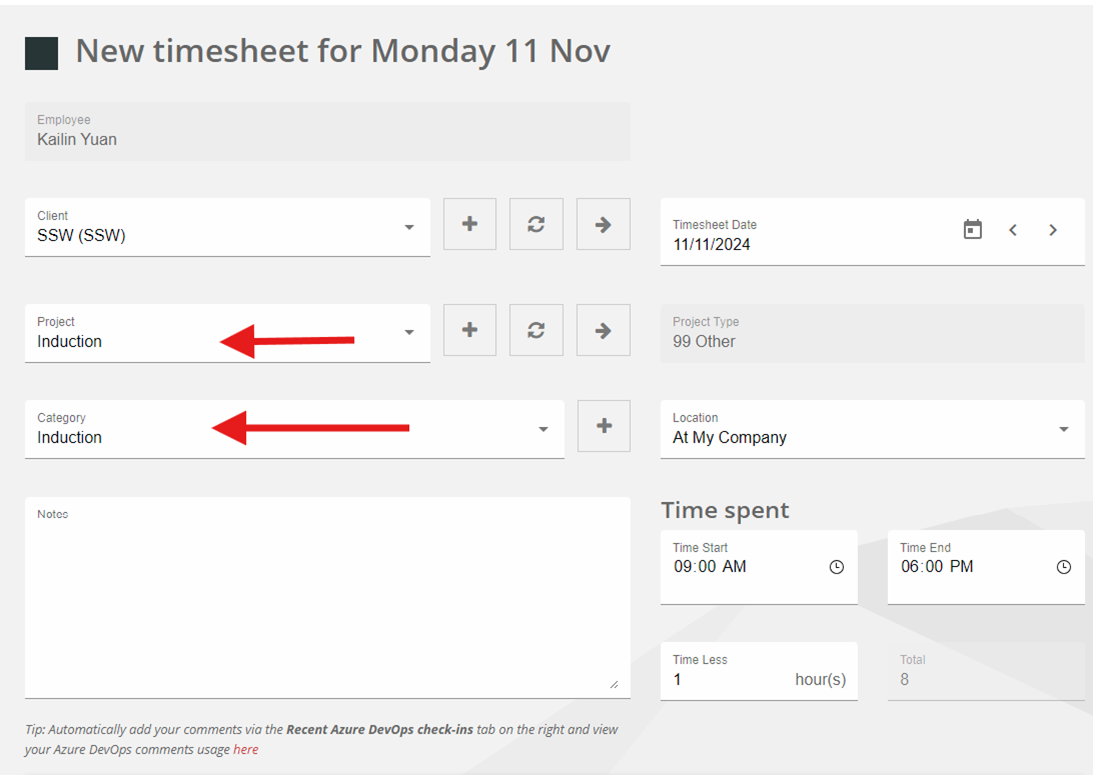Screen dimensions: 1093x775
Task: Refresh the Client list
Action: coord(536,224)
